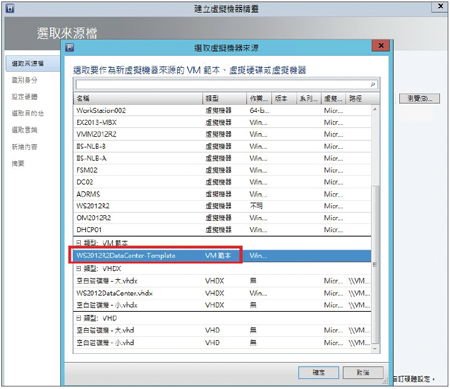Open the 選取雲端 wizard step
450x389 pixels.
click(x=24, y=130)
